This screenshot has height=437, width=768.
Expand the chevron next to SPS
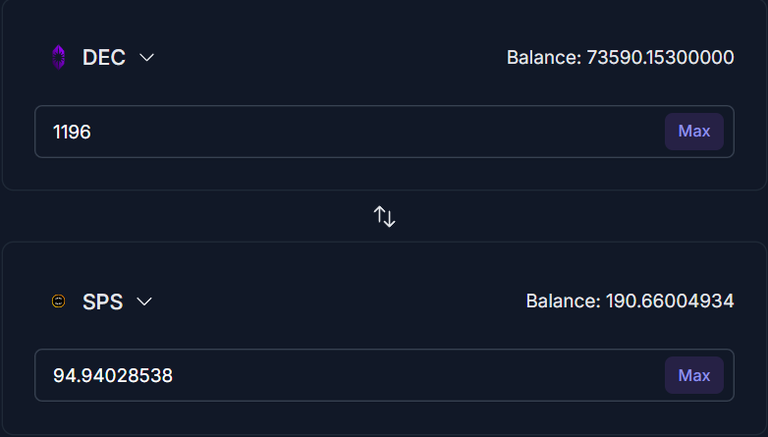(x=144, y=301)
